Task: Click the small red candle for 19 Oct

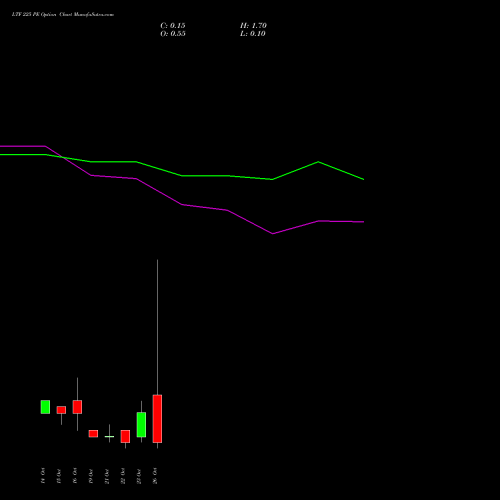Action: click(93, 434)
